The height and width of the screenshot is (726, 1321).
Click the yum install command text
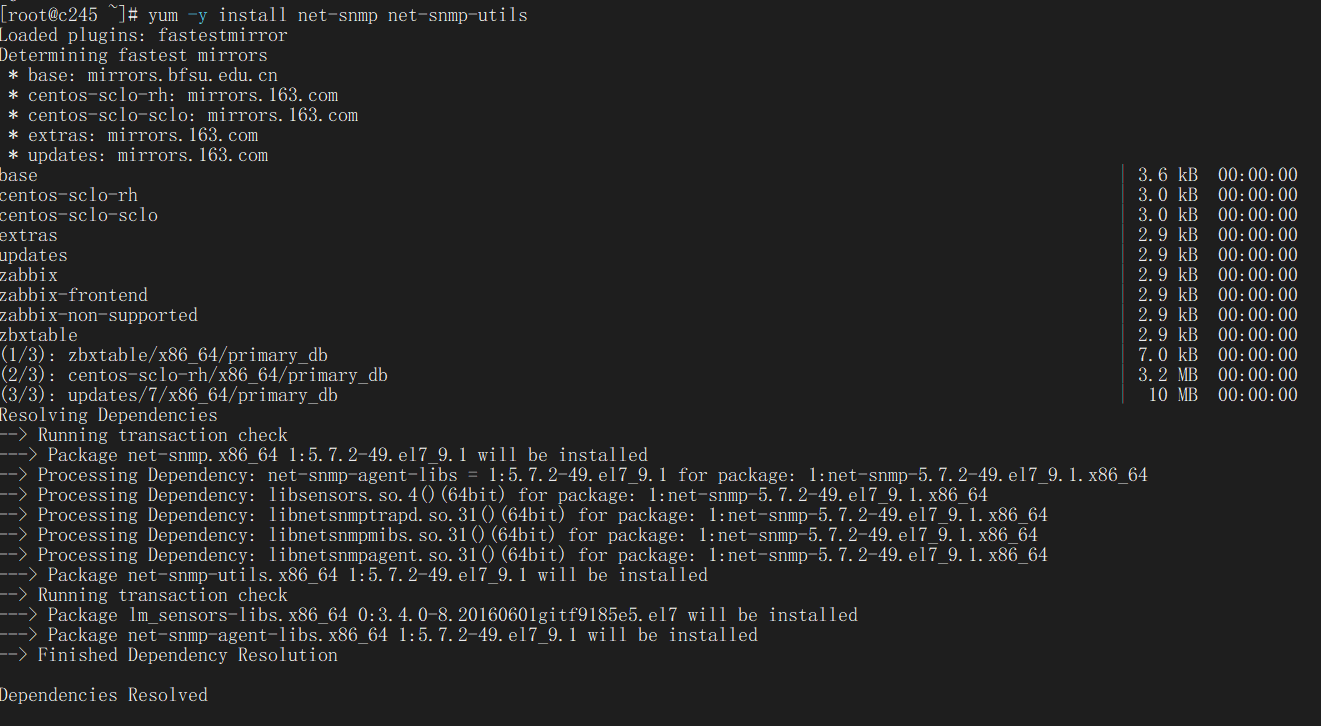[337, 15]
